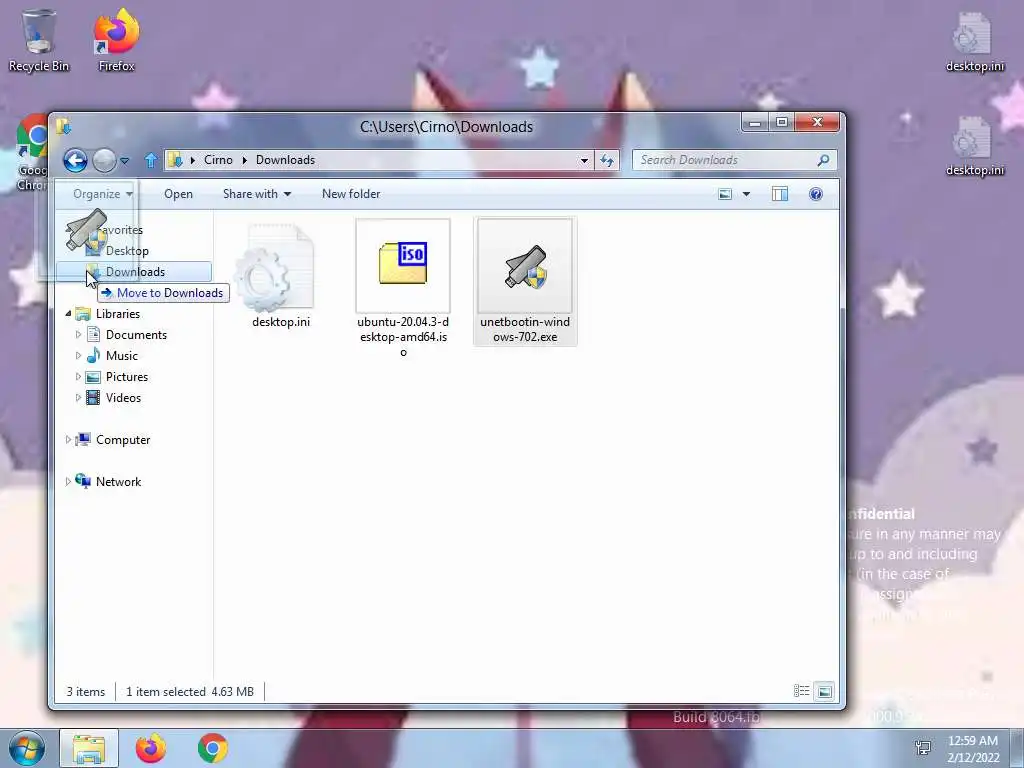Toggle the preview pane
Screen dimensions: 1024x768
click(780, 194)
